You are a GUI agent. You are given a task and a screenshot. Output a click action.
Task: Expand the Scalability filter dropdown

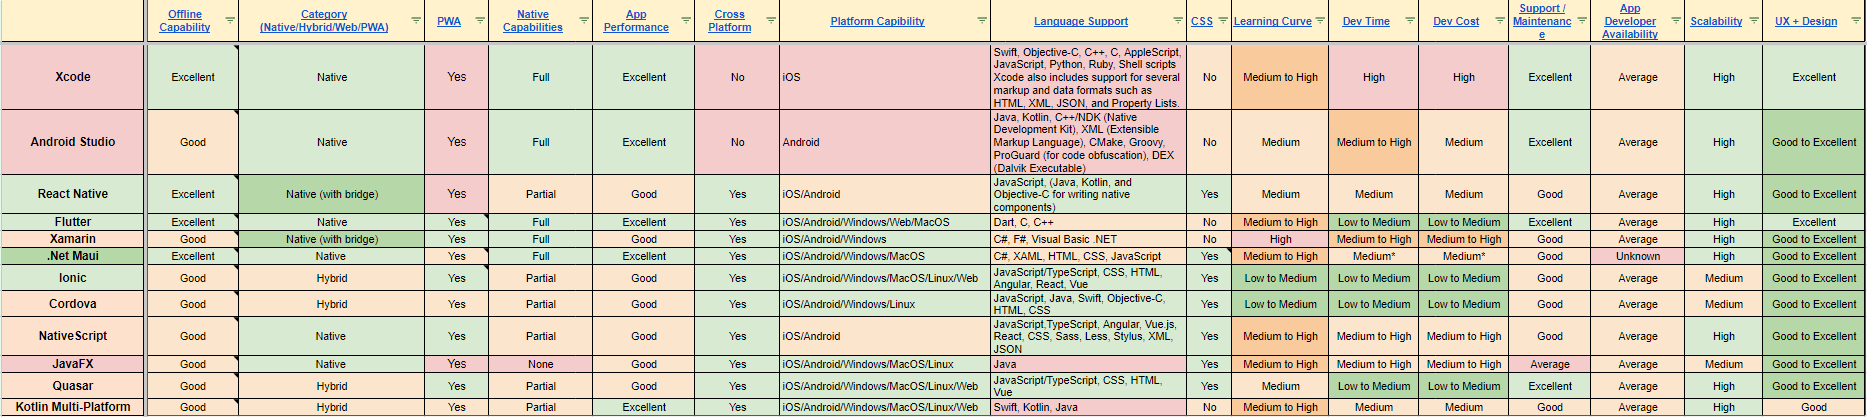[1754, 21]
